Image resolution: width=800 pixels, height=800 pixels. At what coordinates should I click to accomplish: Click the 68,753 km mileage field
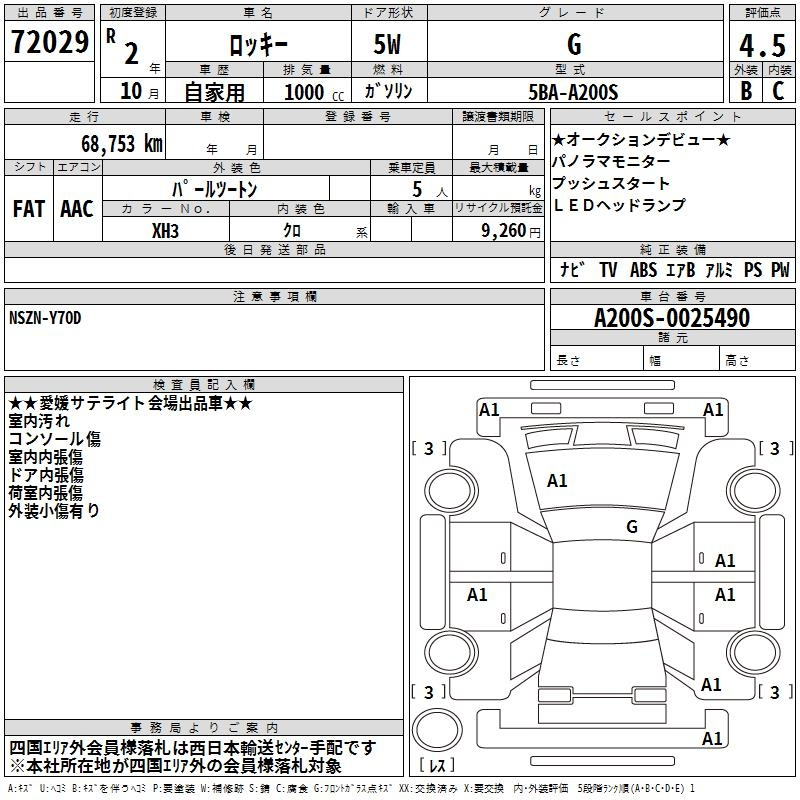118,143
